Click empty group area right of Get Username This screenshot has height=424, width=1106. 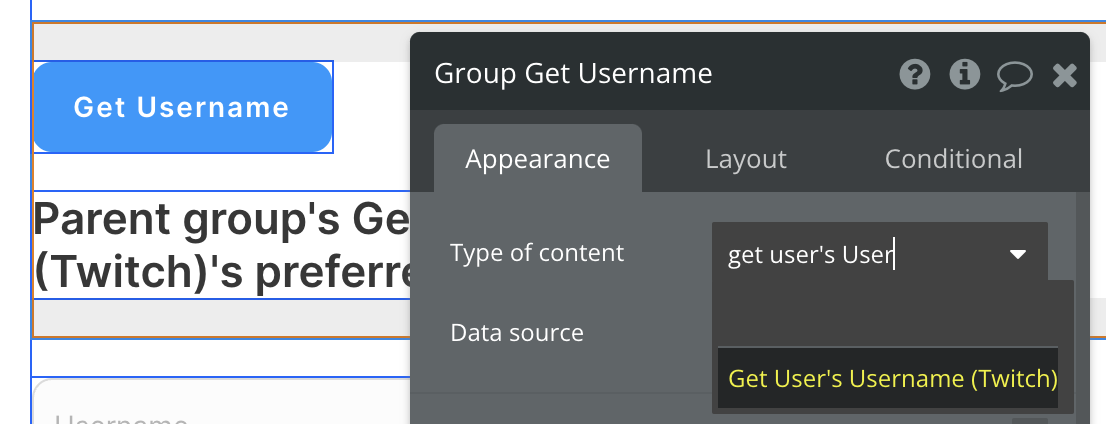370,107
